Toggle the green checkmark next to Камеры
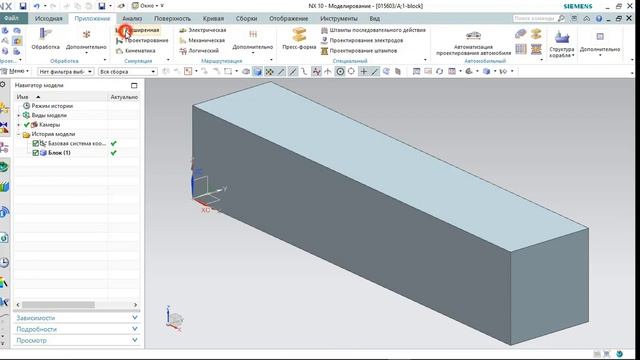The width and height of the screenshot is (640, 360). pyautogui.click(x=27, y=124)
